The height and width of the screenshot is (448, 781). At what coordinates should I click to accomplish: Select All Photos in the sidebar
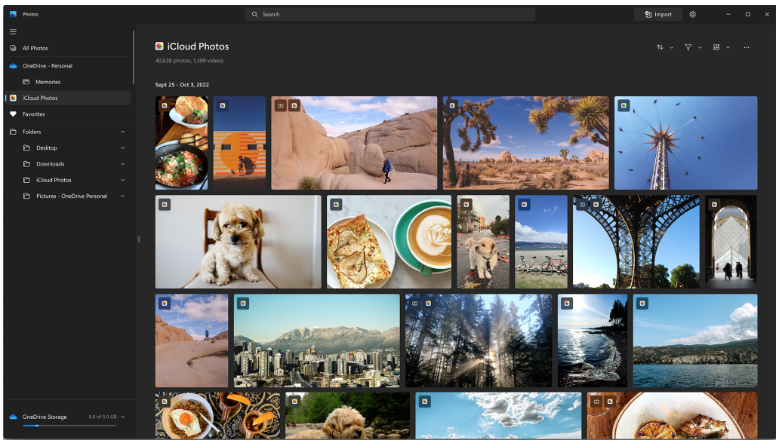[x=35, y=48]
